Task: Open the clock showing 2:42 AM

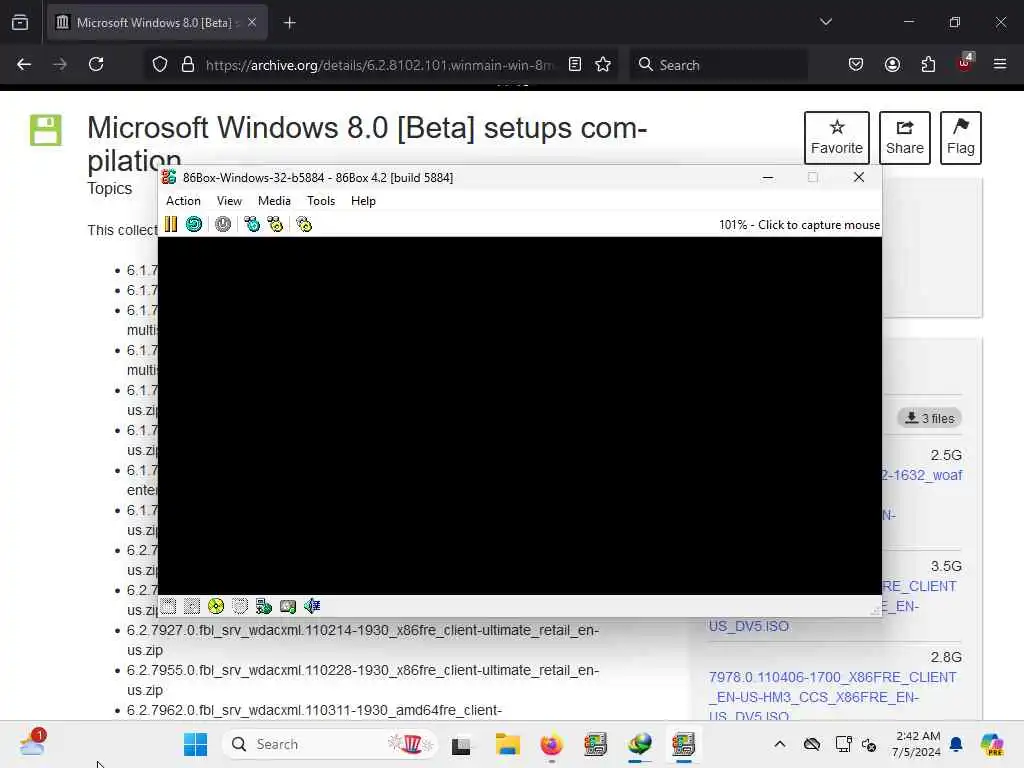Action: (917, 744)
